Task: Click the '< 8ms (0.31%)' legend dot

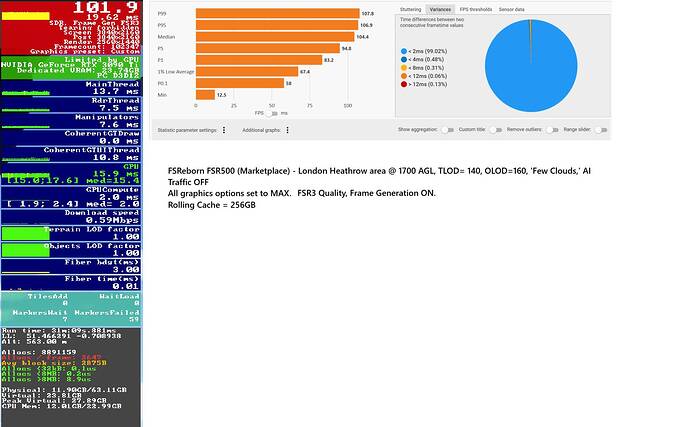Action: click(404, 68)
